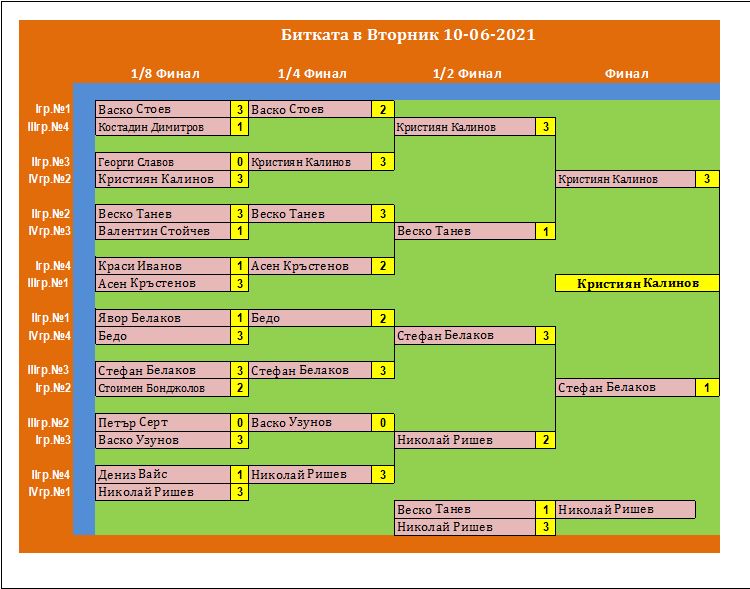The height and width of the screenshot is (589, 750).
Task: Select the 1/4 Финал column header
Action: [x=312, y=73]
